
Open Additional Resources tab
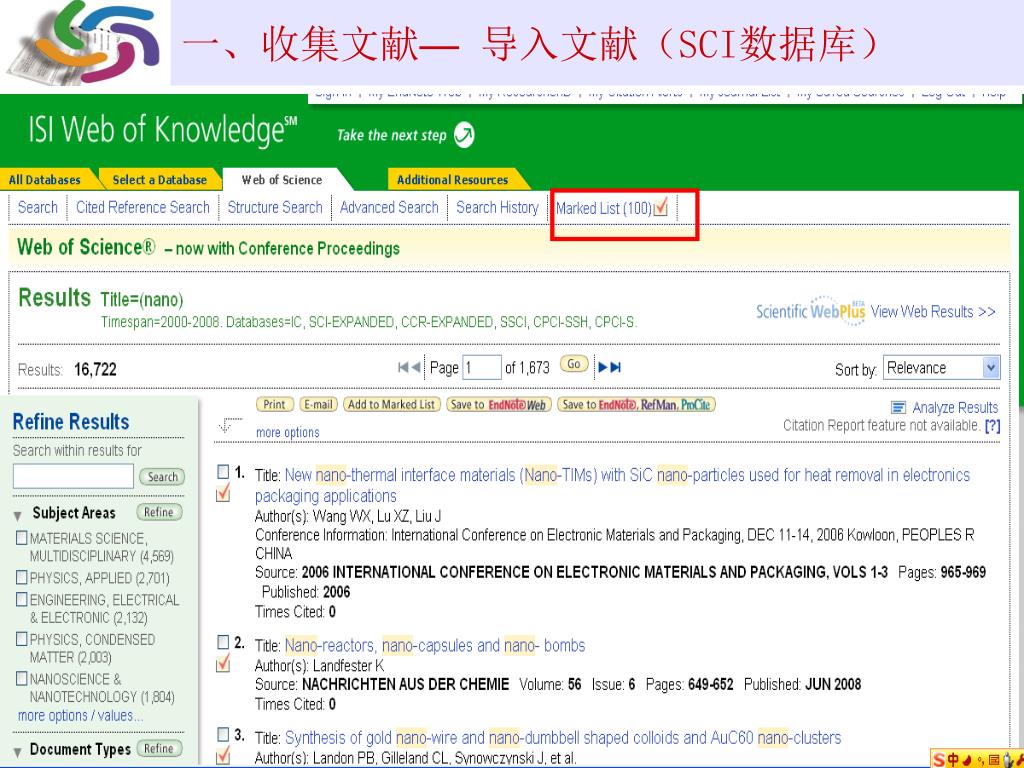click(453, 180)
